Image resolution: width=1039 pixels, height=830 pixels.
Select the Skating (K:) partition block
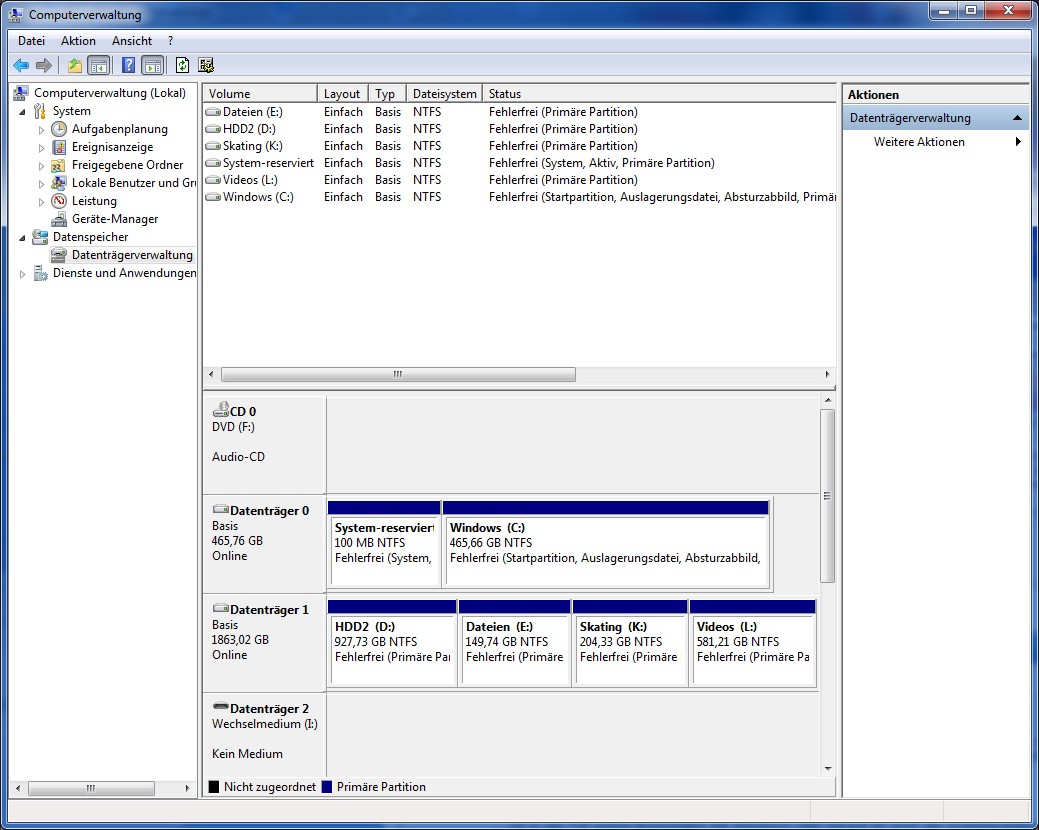630,643
